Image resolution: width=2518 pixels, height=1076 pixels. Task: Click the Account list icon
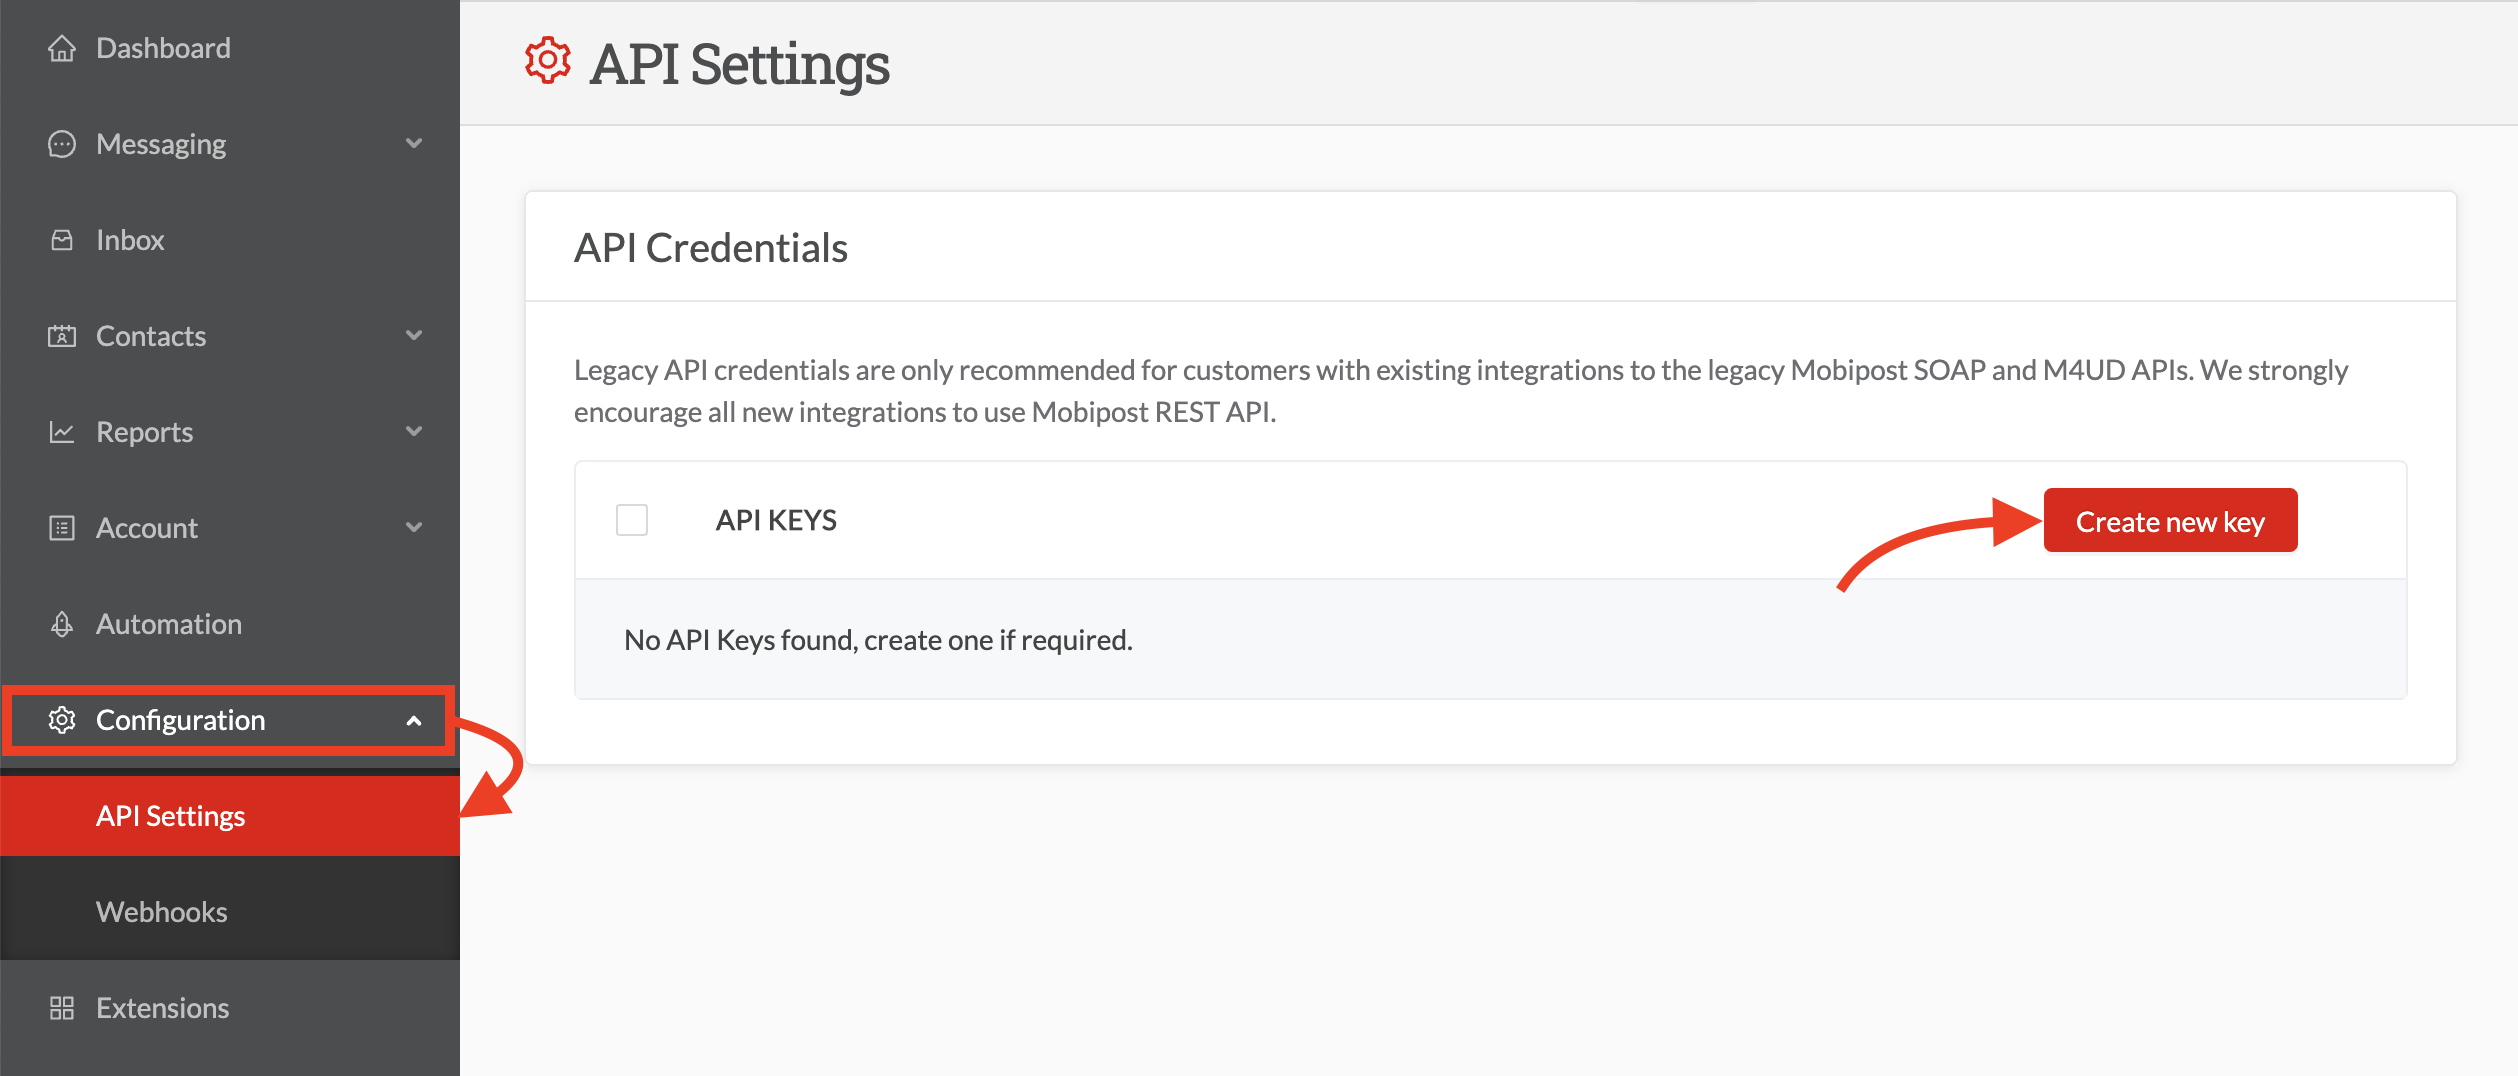point(62,528)
